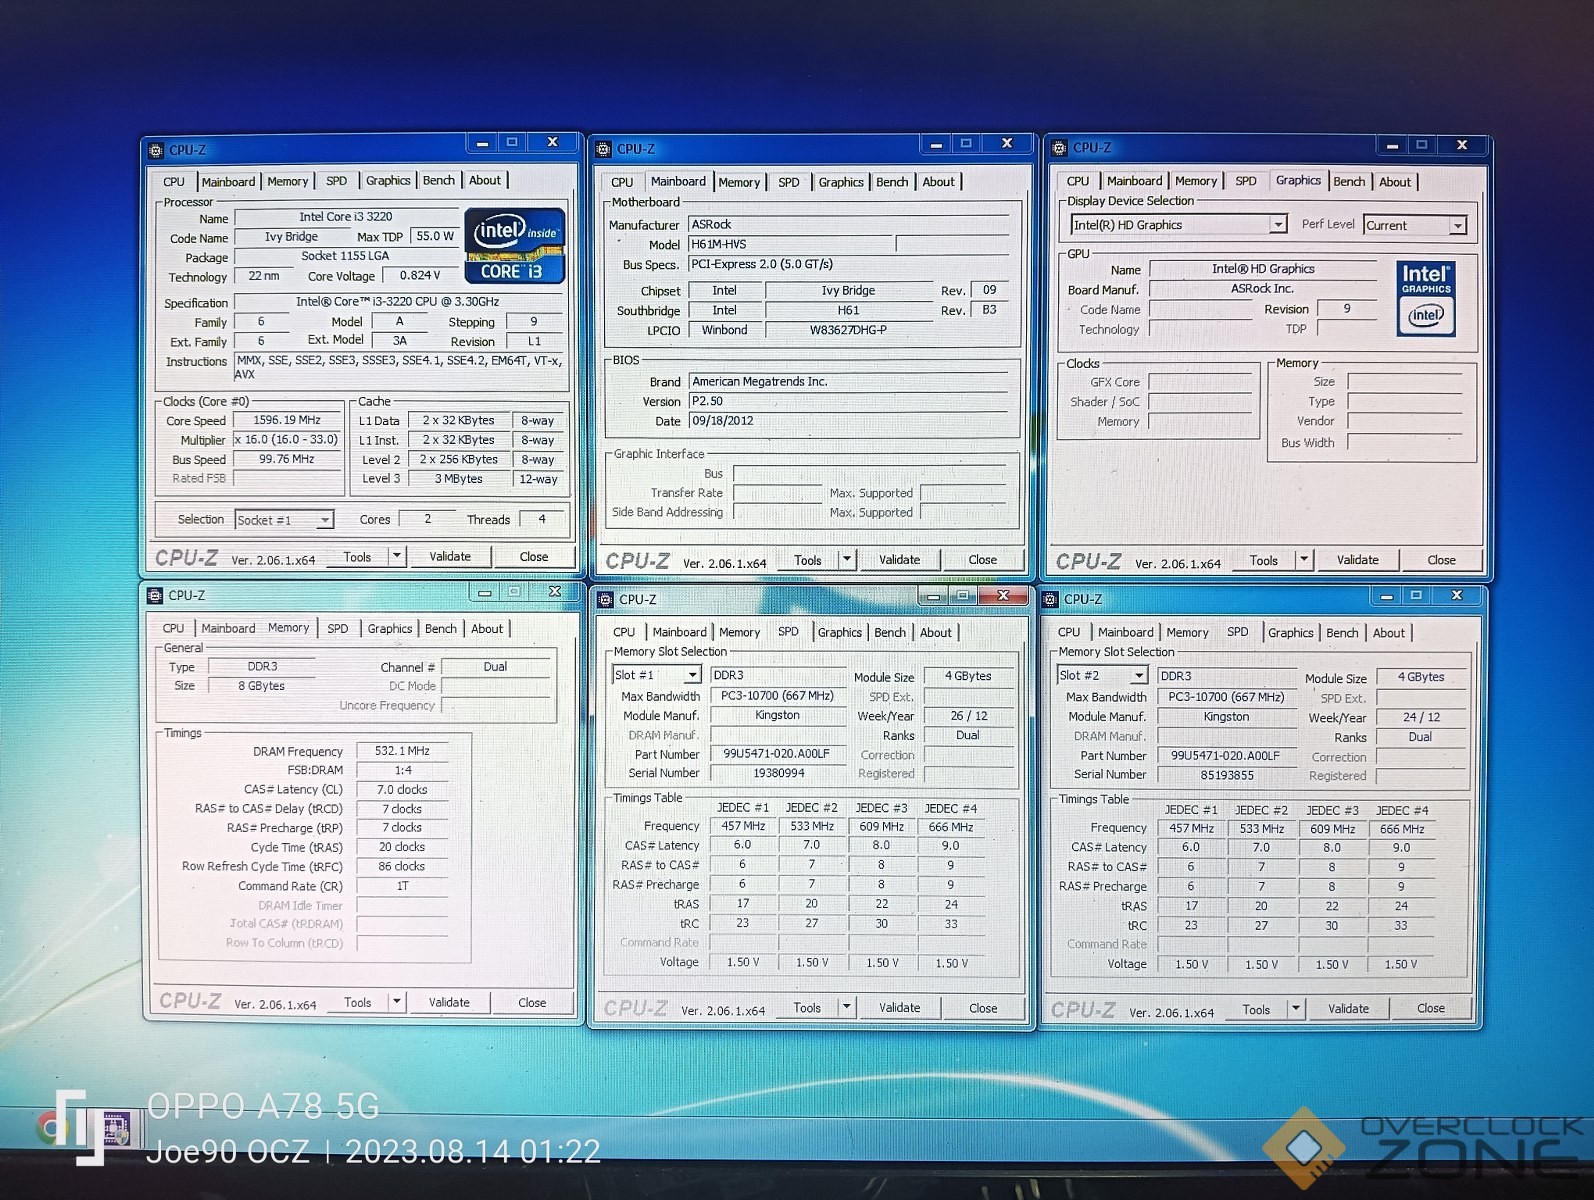Click Validate in the Memory Timings window

tap(449, 1002)
